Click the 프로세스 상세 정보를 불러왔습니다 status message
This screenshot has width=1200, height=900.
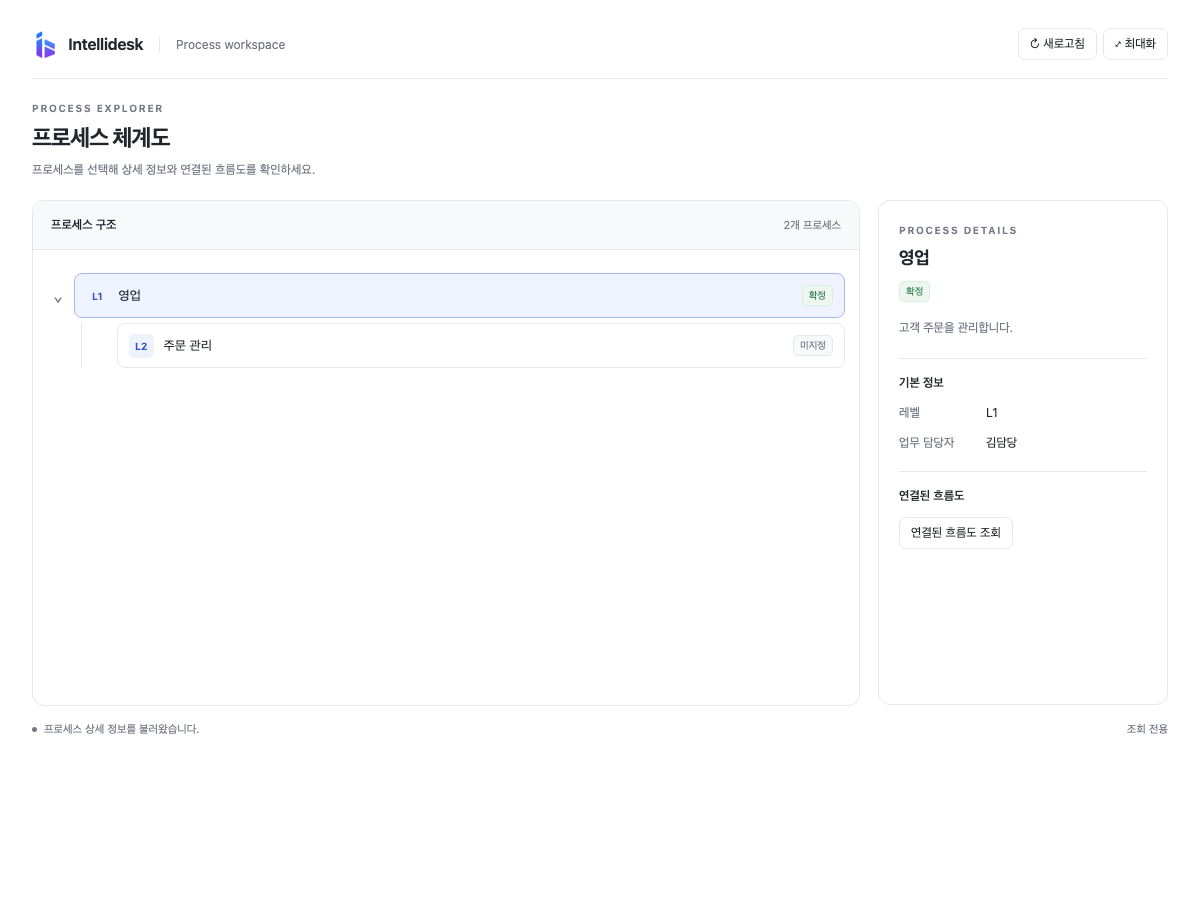click(121, 729)
